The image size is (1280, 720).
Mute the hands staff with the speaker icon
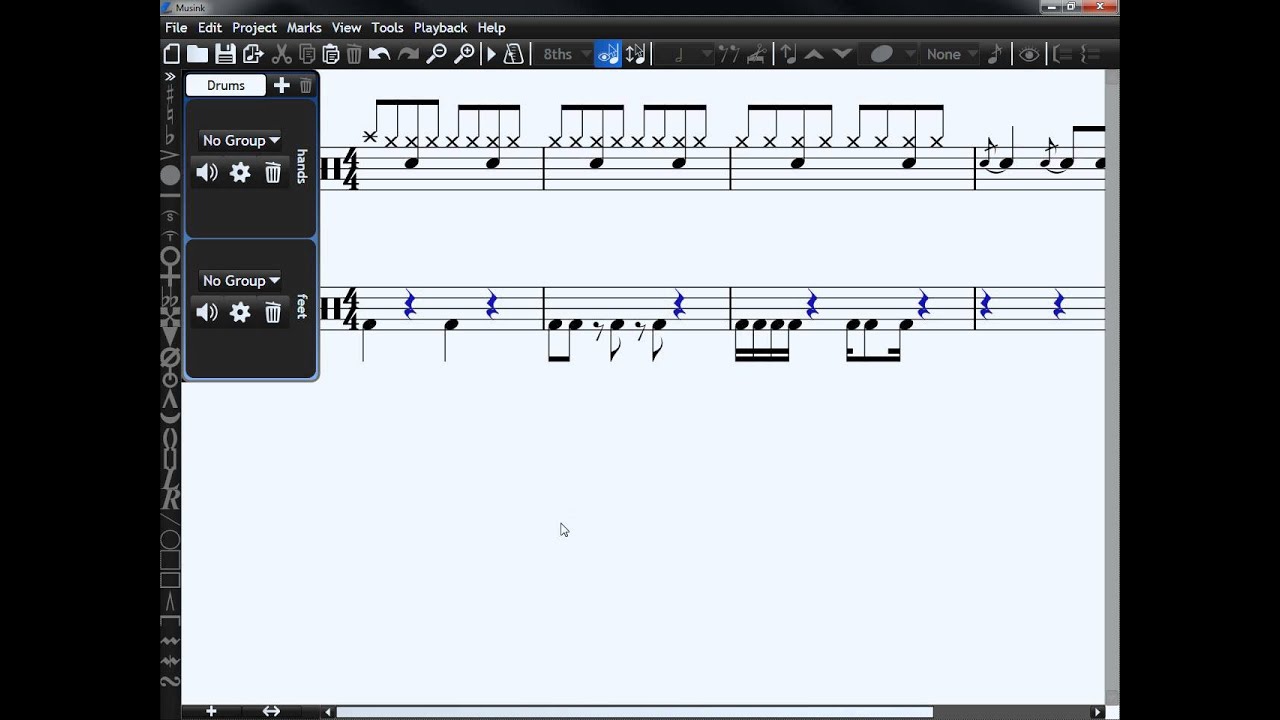click(x=207, y=173)
